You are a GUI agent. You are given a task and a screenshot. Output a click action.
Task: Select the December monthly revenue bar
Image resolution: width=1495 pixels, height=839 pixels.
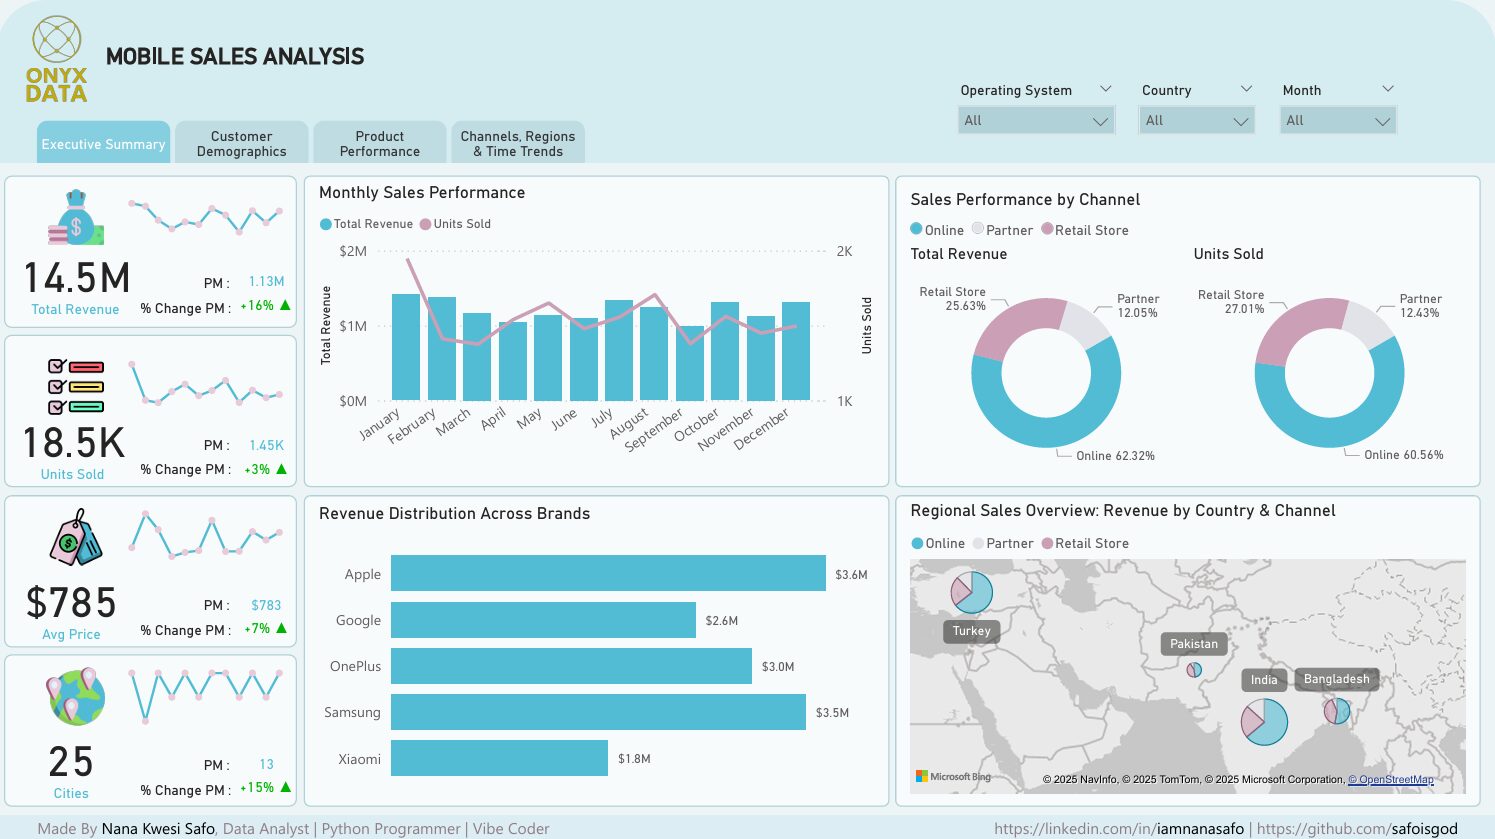tap(796, 351)
